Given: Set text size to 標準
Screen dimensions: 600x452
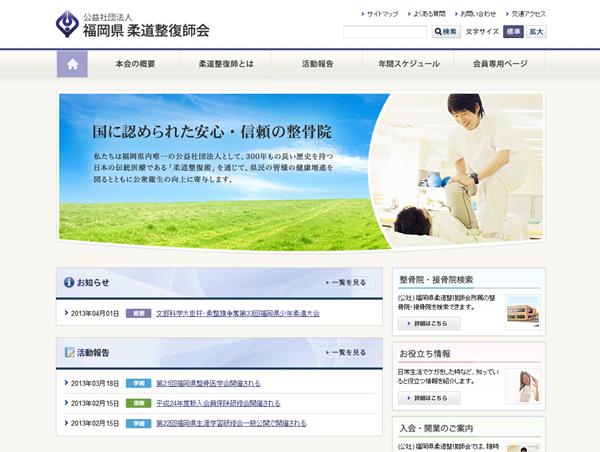Looking at the screenshot, I should [513, 32].
